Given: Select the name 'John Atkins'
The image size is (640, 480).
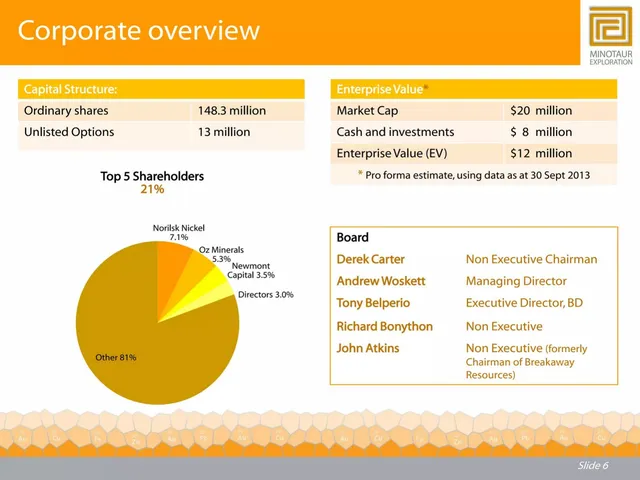Looking at the screenshot, I should pyautogui.click(x=368, y=348).
